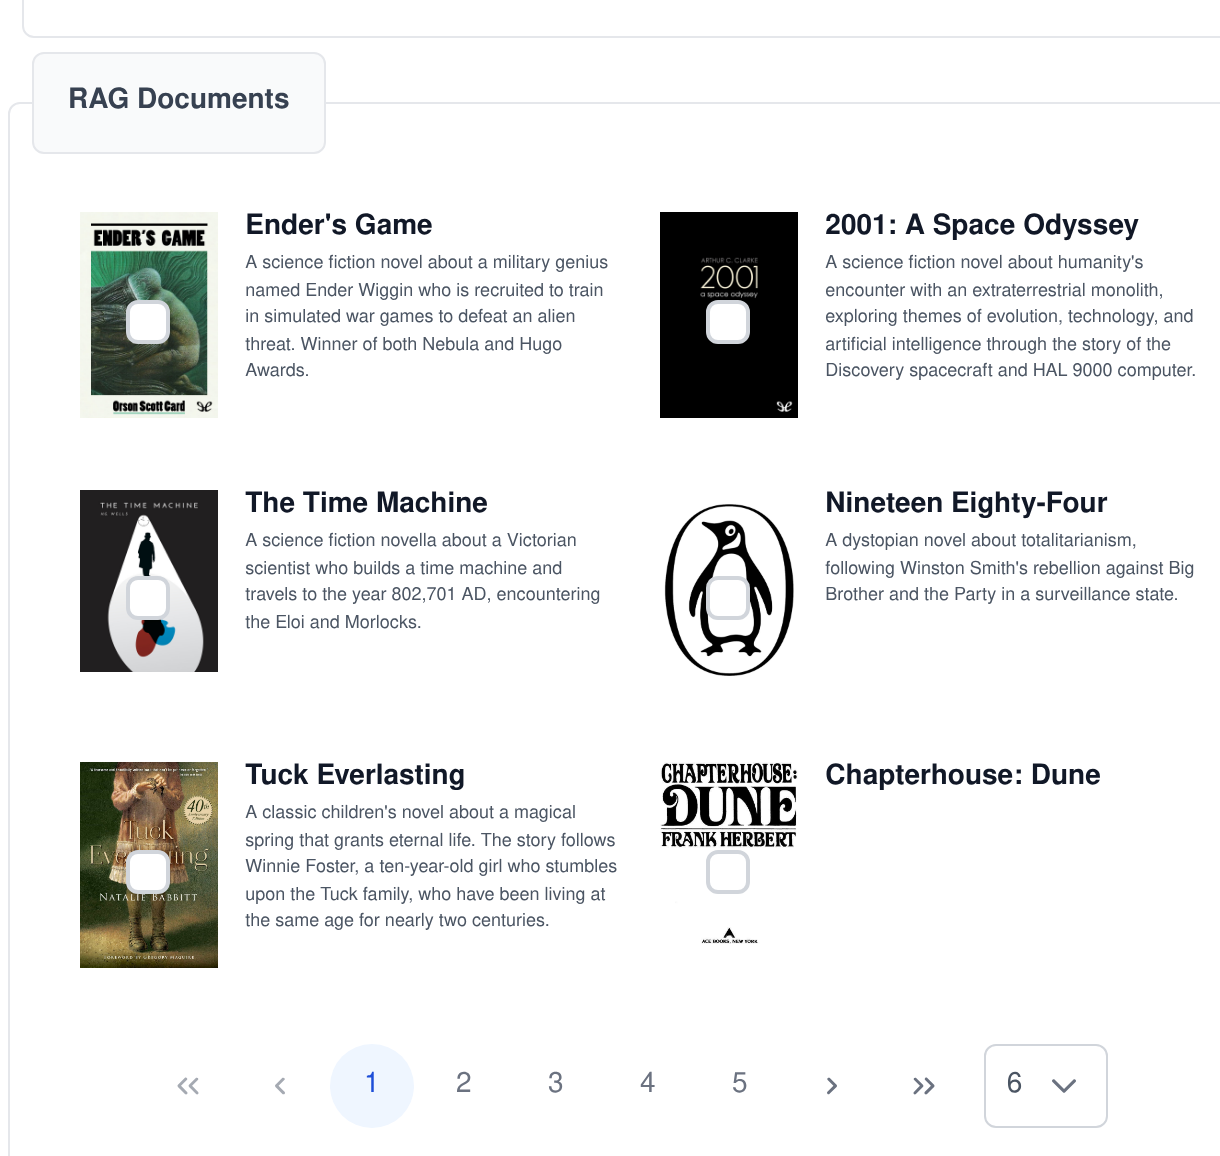This screenshot has height=1156, width=1220.
Task: Mark the Chapterhouse: Dune checkbox
Action: pyautogui.click(x=728, y=872)
